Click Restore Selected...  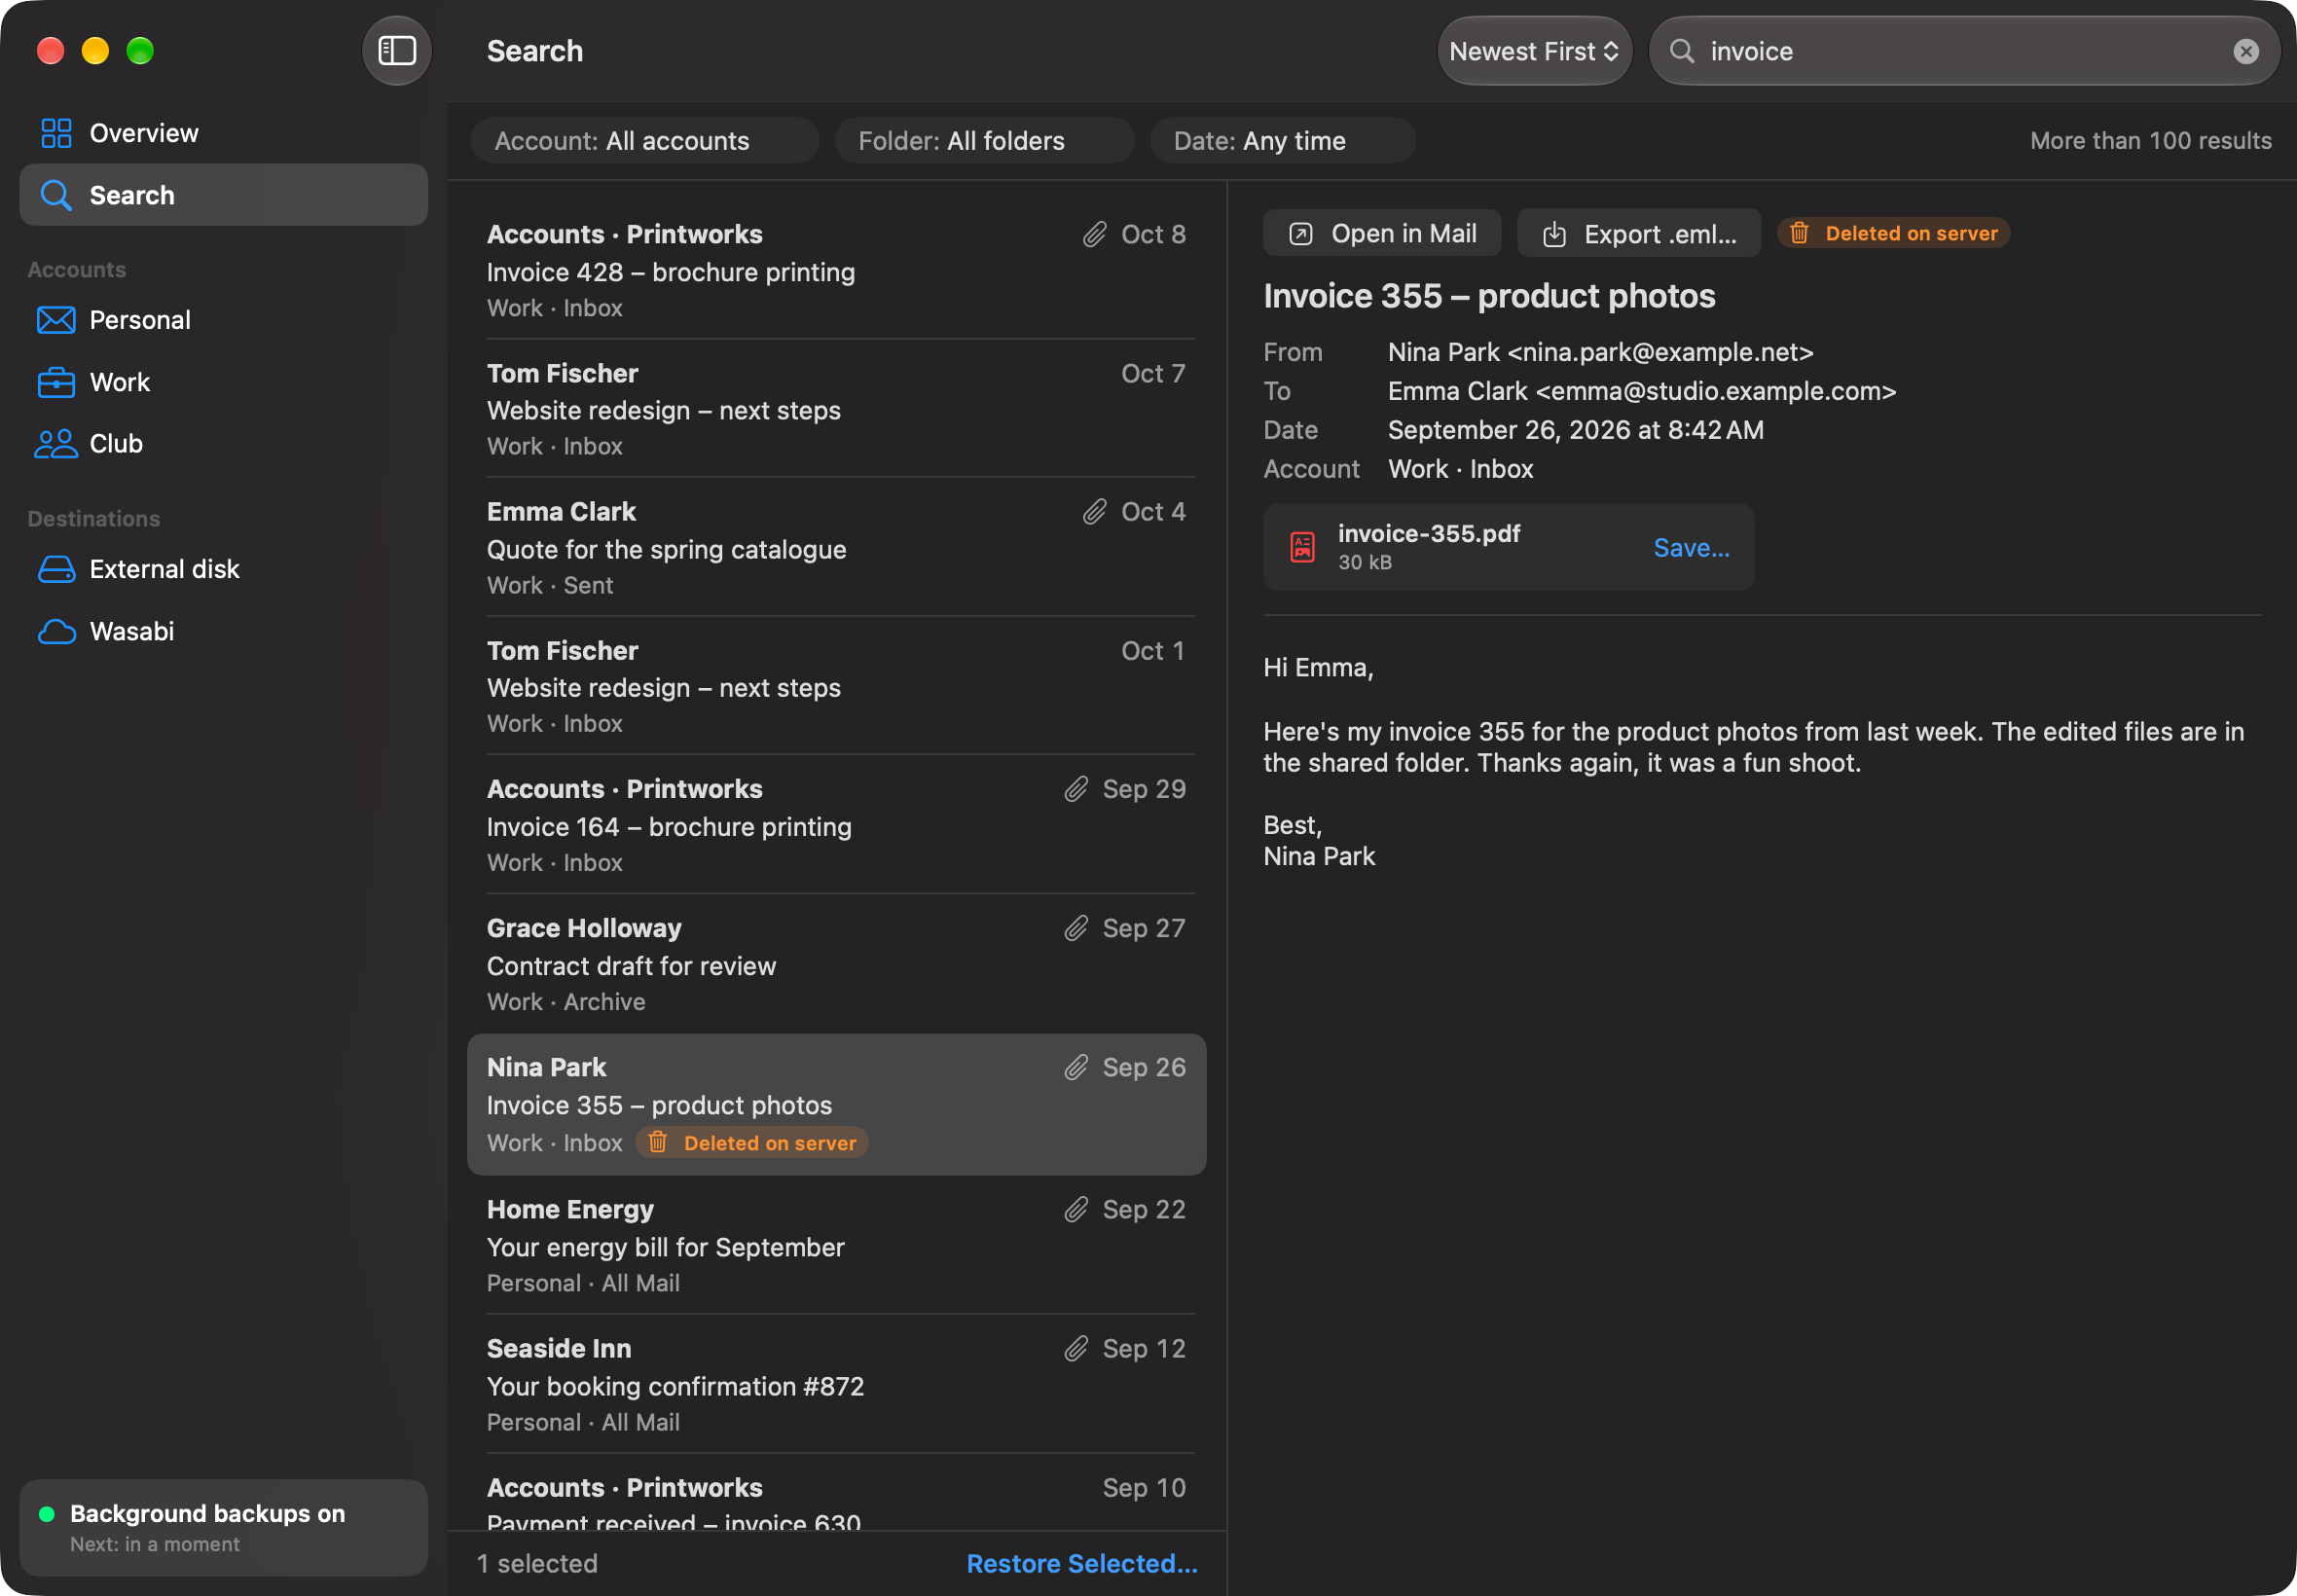click(x=1081, y=1563)
